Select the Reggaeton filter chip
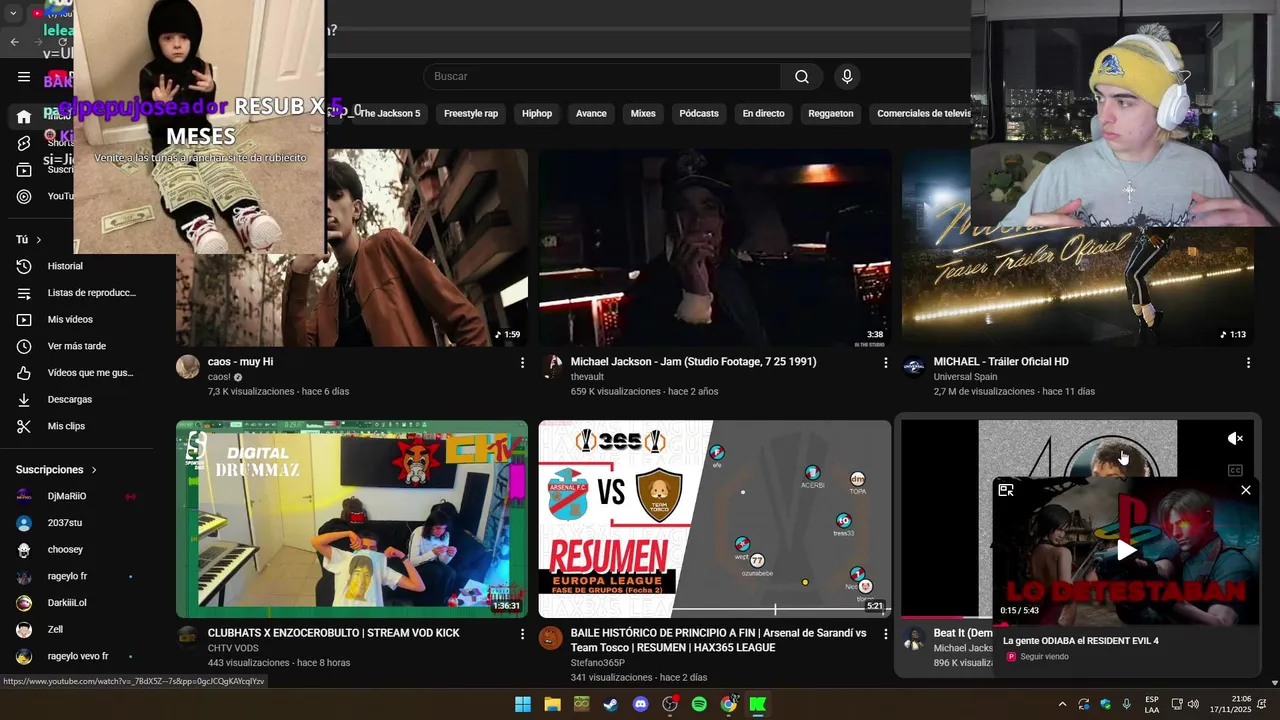Viewport: 1280px width, 720px height. point(831,114)
